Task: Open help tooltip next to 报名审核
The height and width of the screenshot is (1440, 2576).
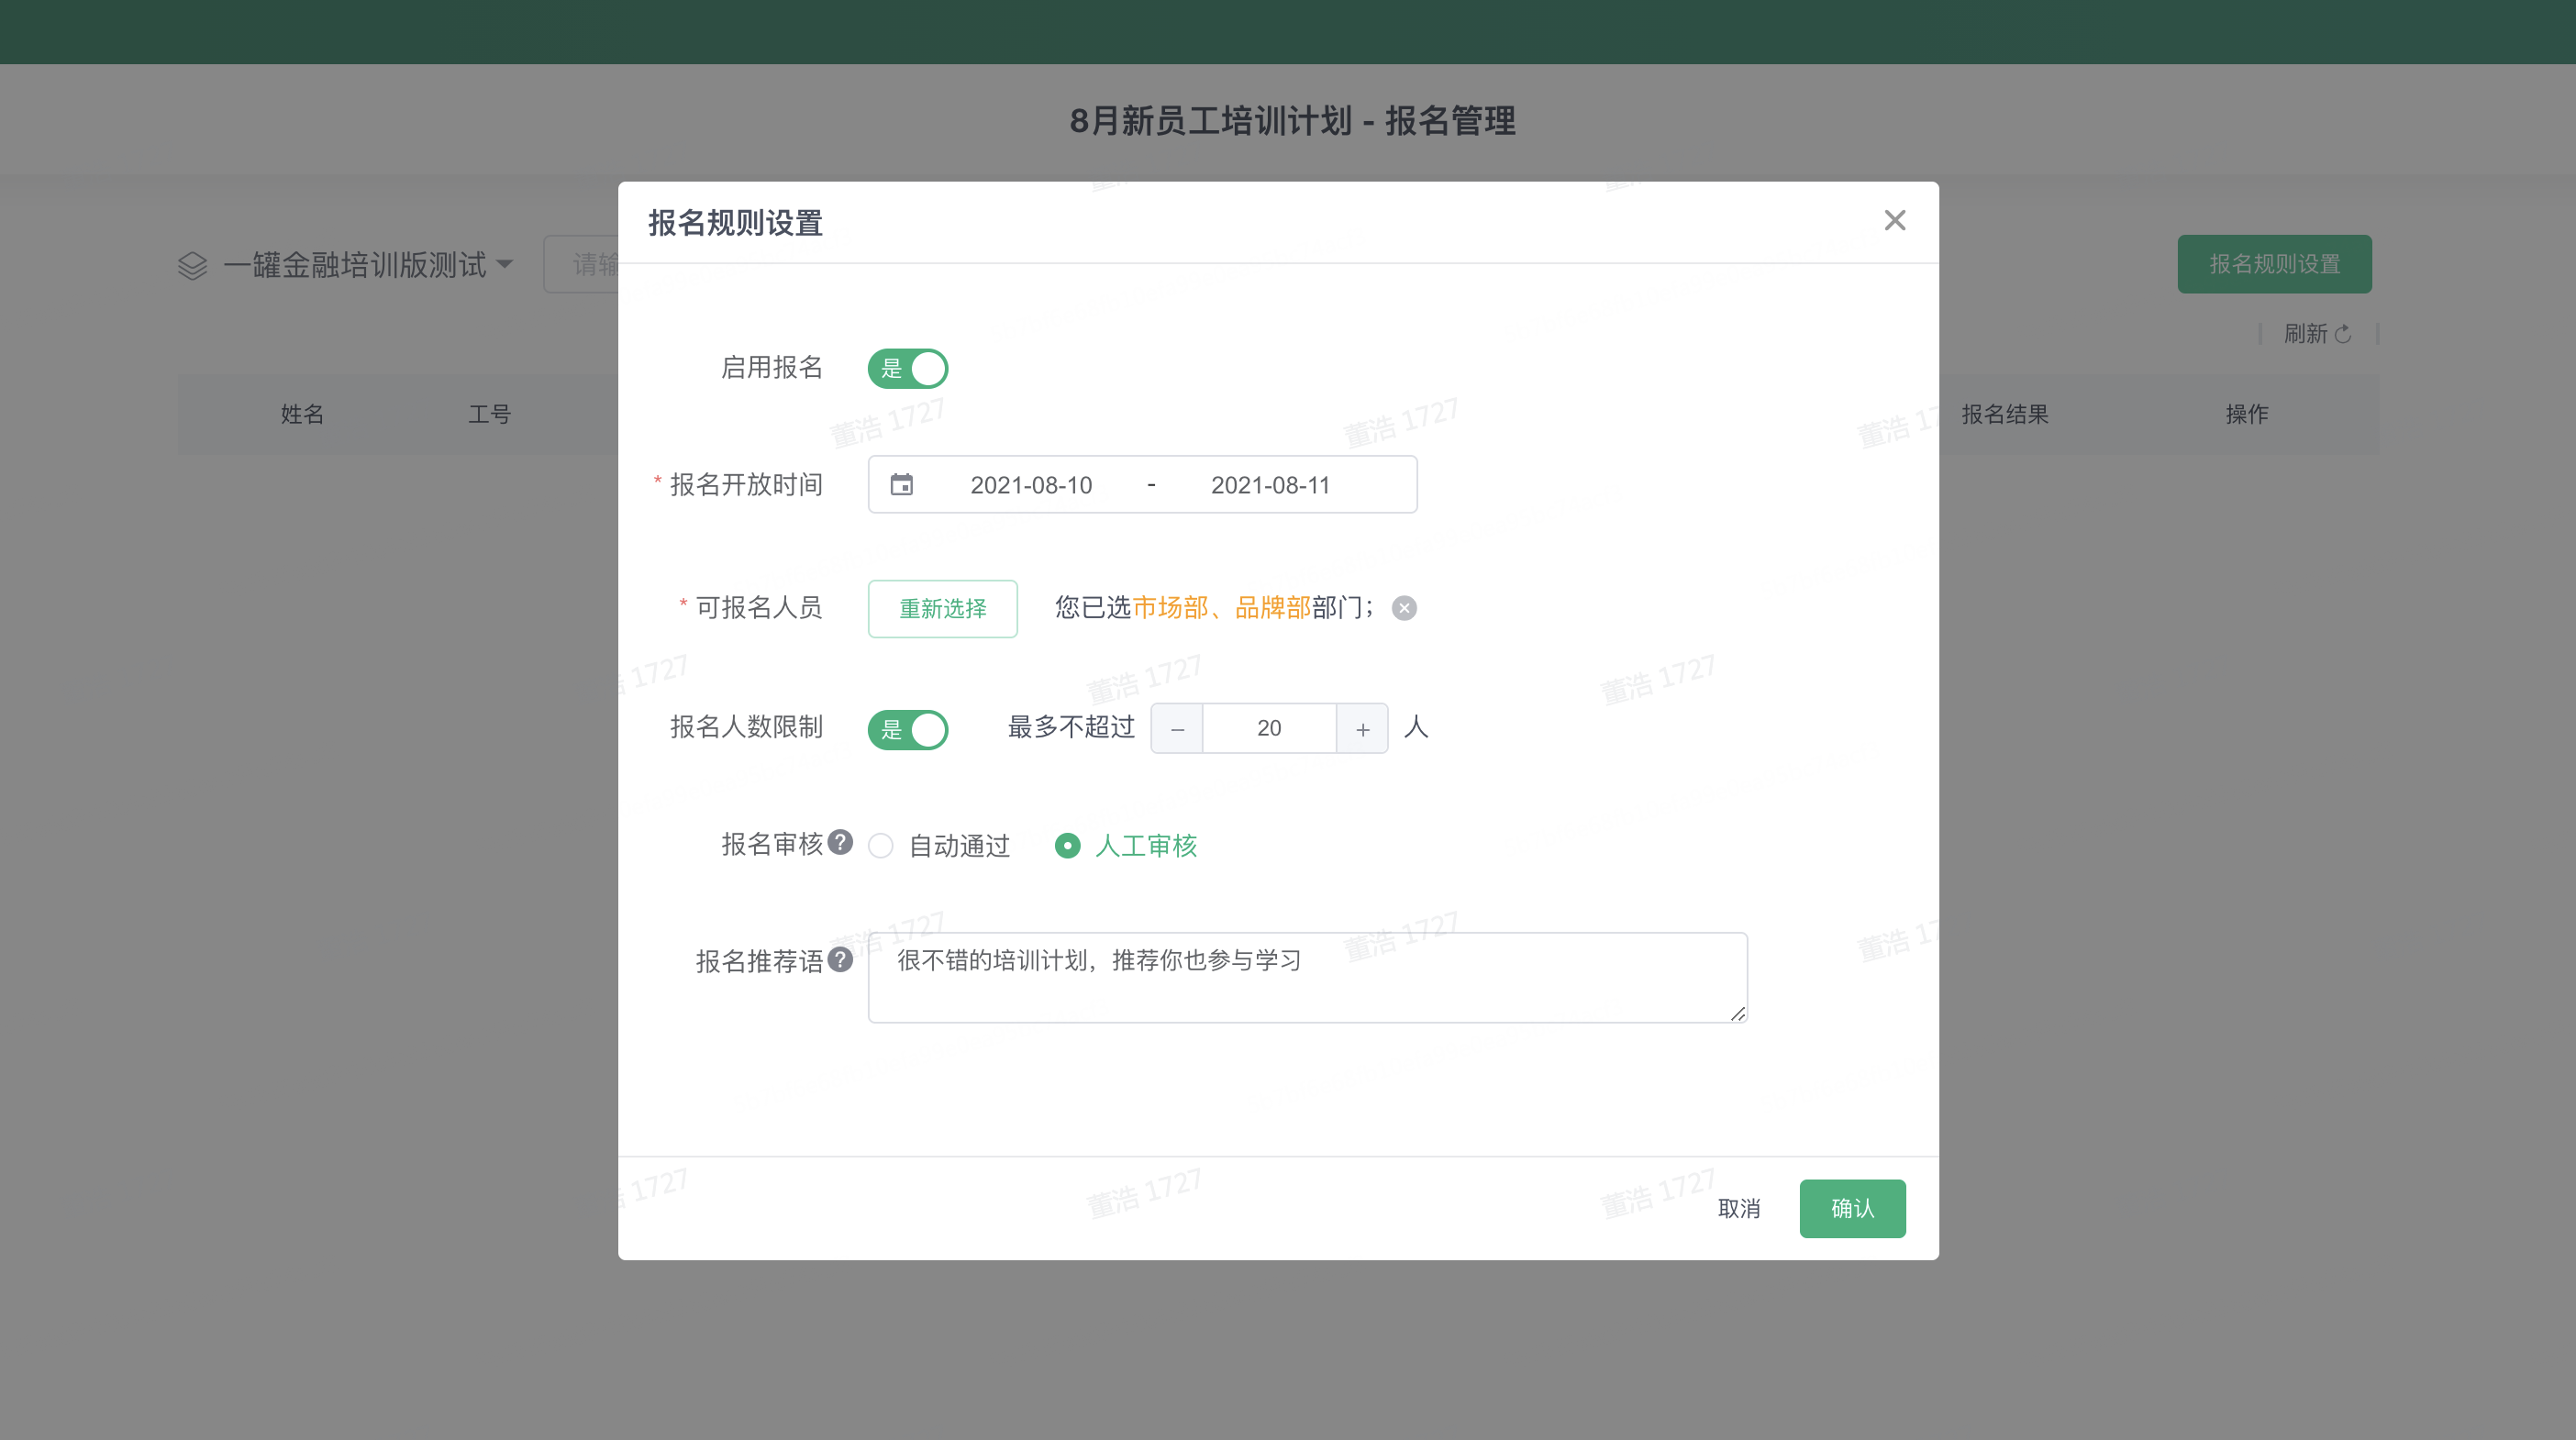Action: click(840, 842)
